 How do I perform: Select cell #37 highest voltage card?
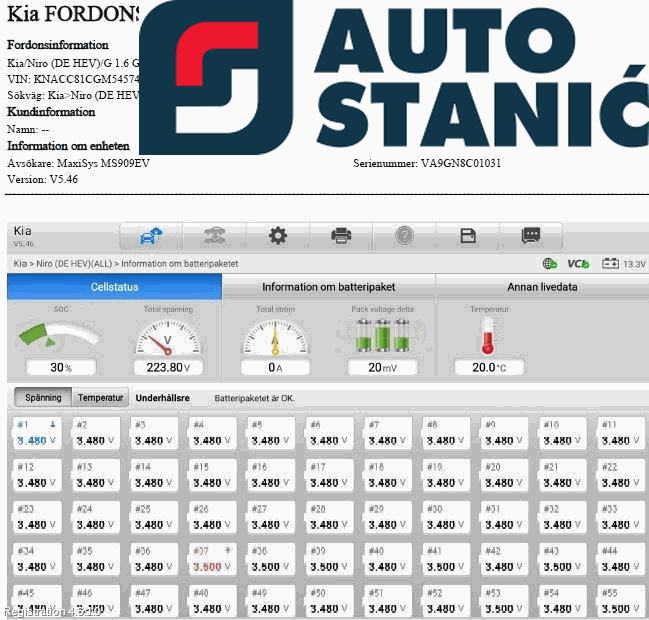pyautogui.click(x=212, y=559)
